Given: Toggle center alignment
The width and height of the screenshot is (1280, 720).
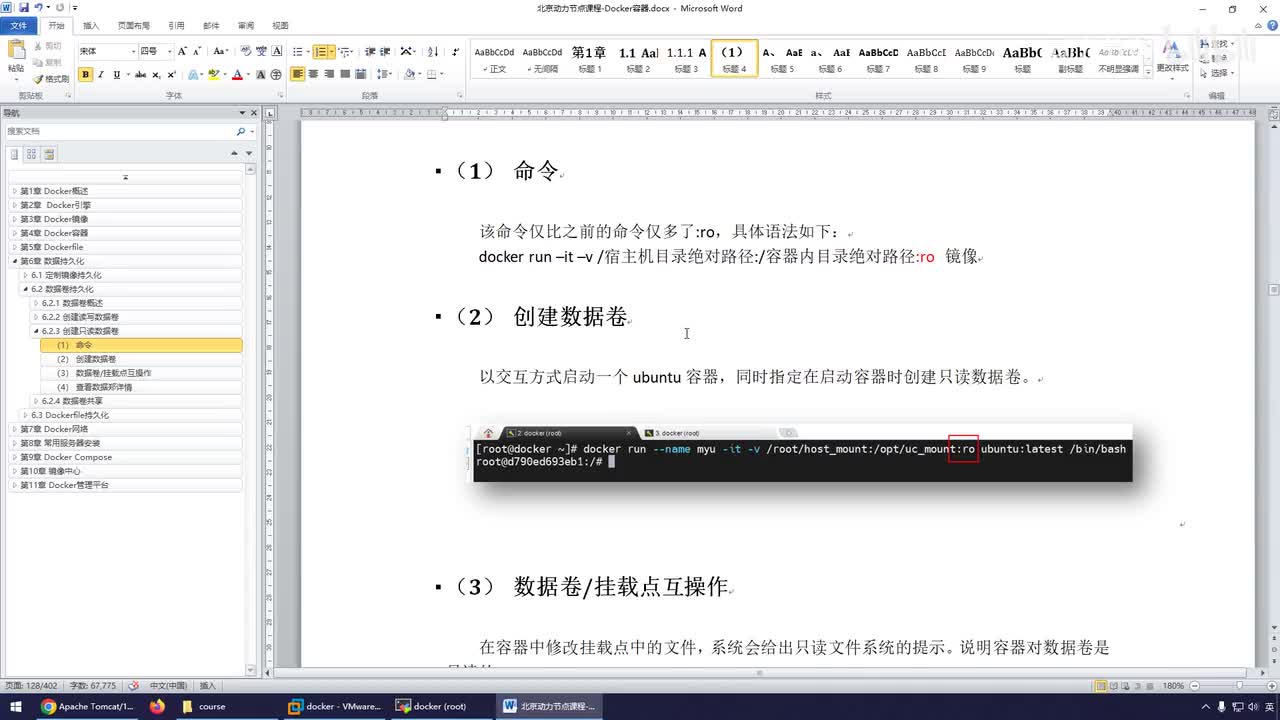Looking at the screenshot, I should 314,74.
